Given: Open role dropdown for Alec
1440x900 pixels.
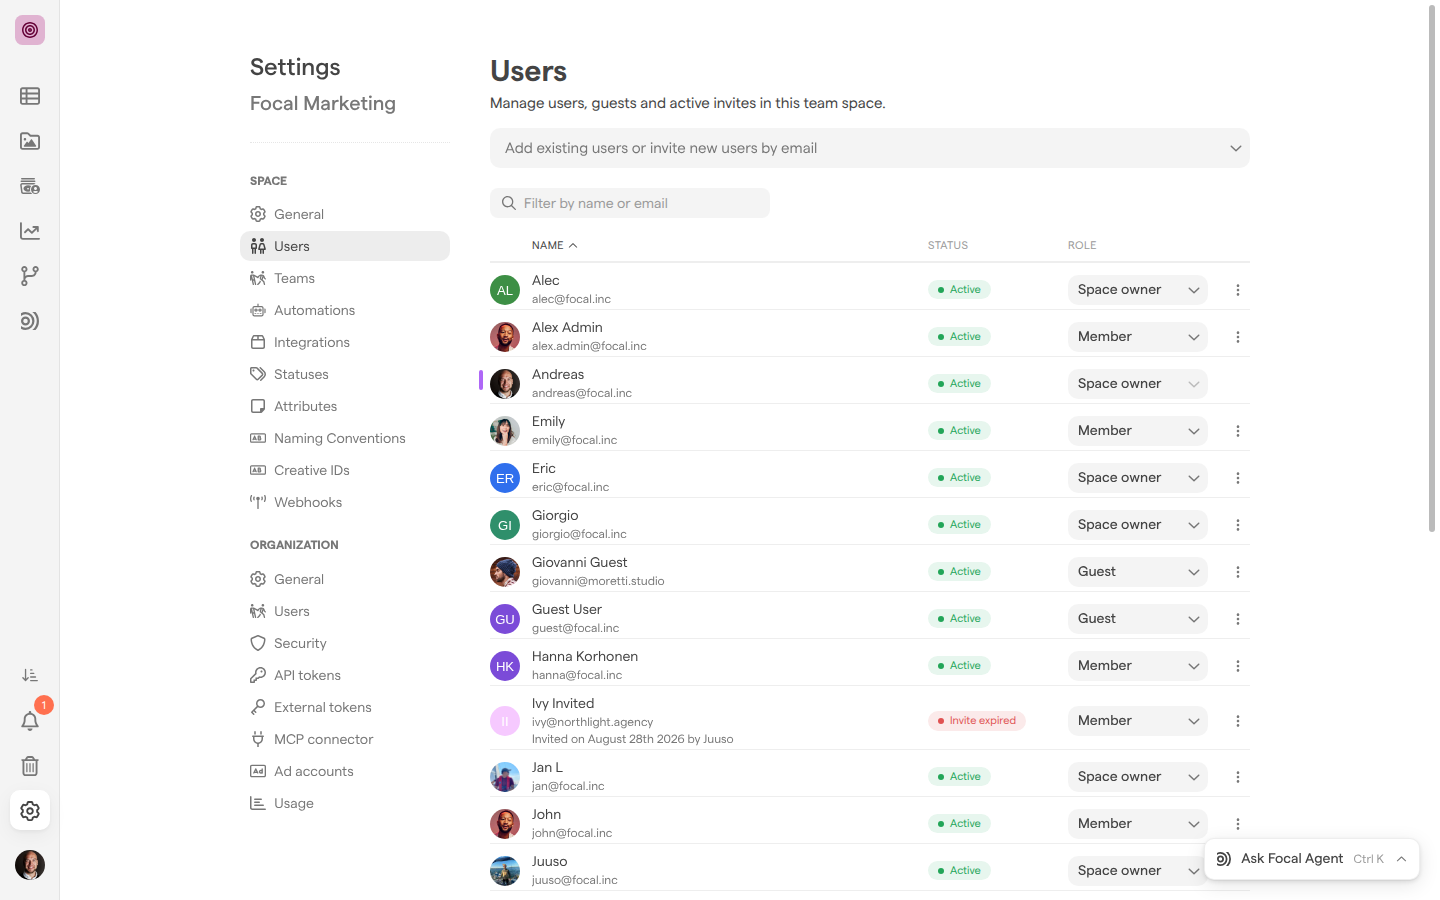Looking at the screenshot, I should 1138,290.
